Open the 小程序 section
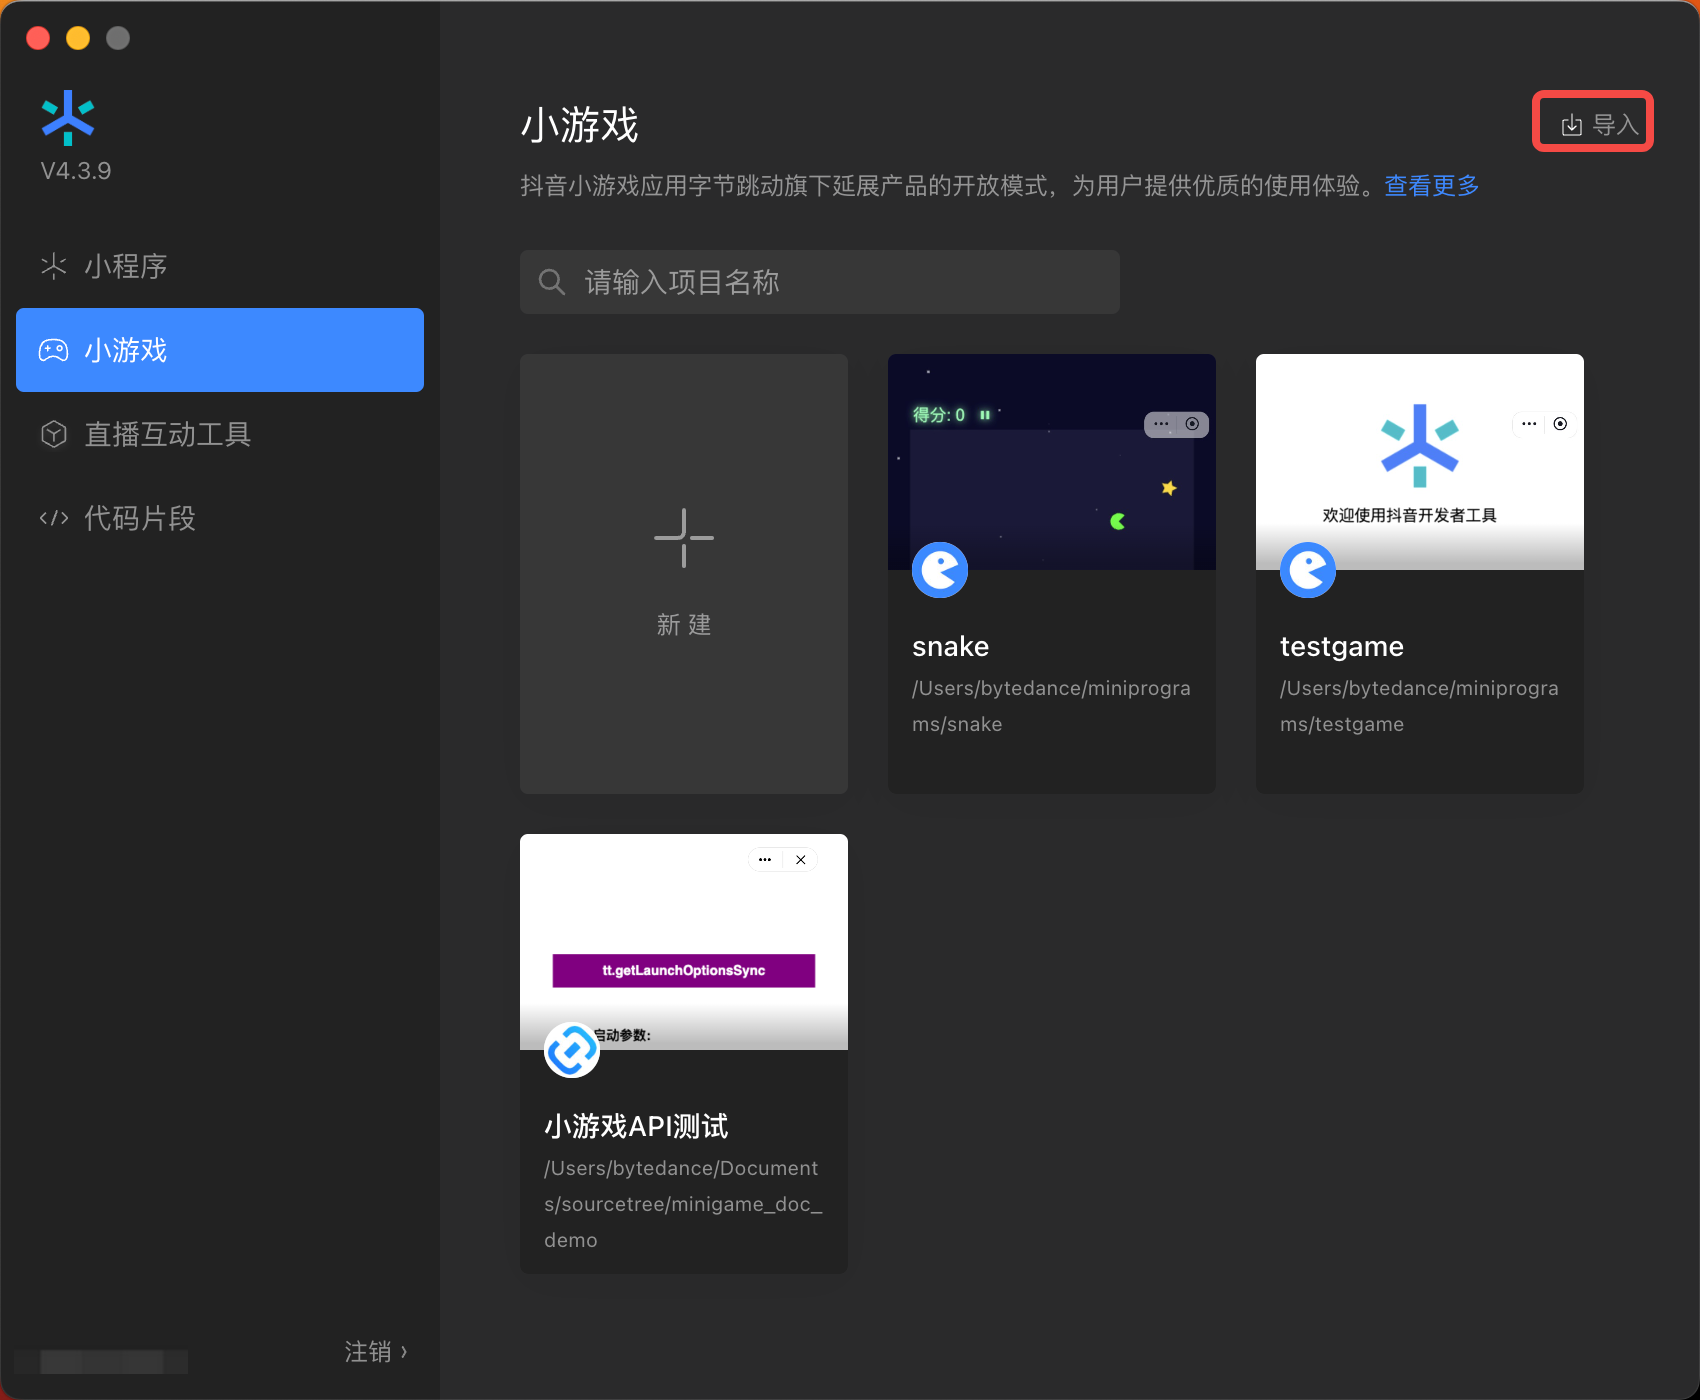This screenshot has width=1700, height=1400. tap(220, 266)
